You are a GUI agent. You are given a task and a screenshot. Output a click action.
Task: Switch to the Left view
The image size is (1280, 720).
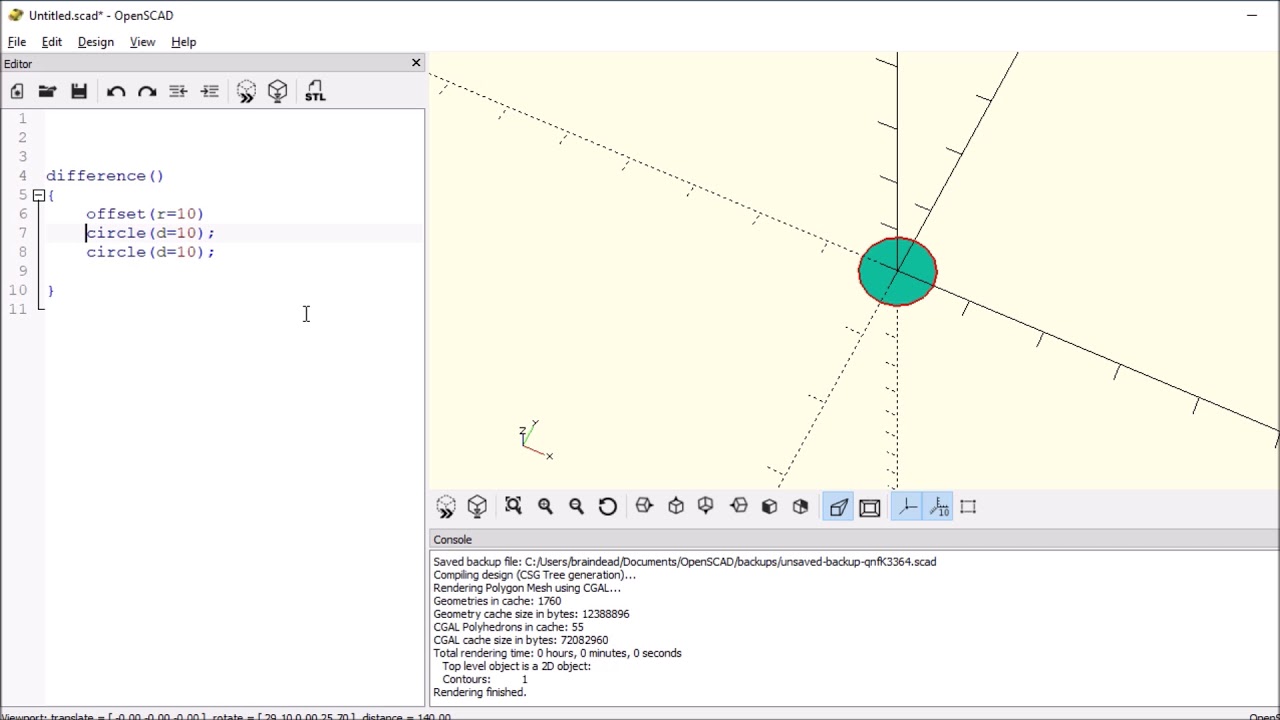pos(739,507)
